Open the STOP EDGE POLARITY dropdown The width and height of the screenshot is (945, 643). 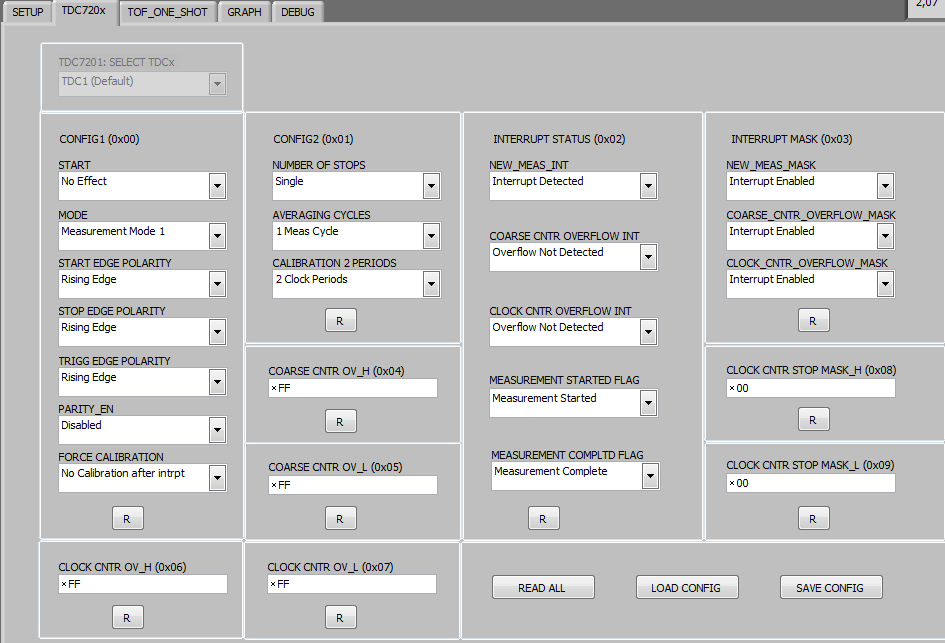[216, 332]
